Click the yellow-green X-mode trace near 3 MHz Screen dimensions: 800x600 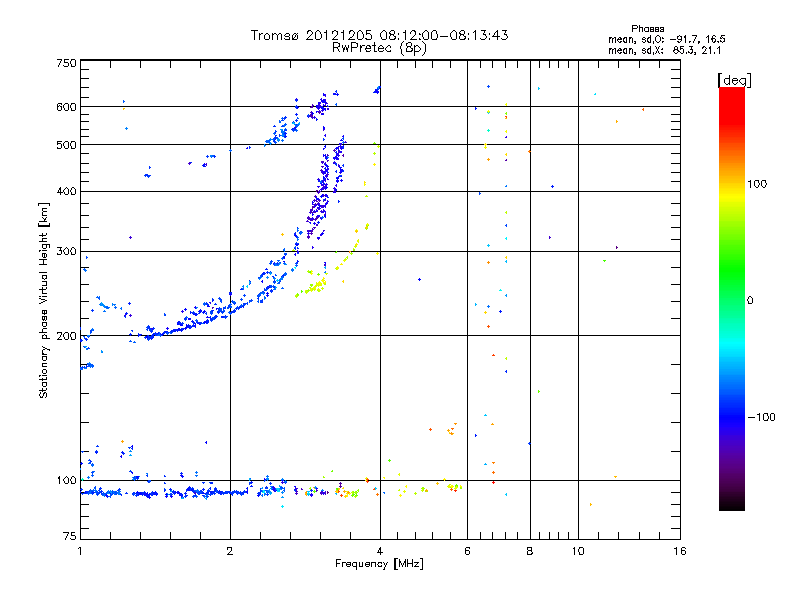coord(314,287)
